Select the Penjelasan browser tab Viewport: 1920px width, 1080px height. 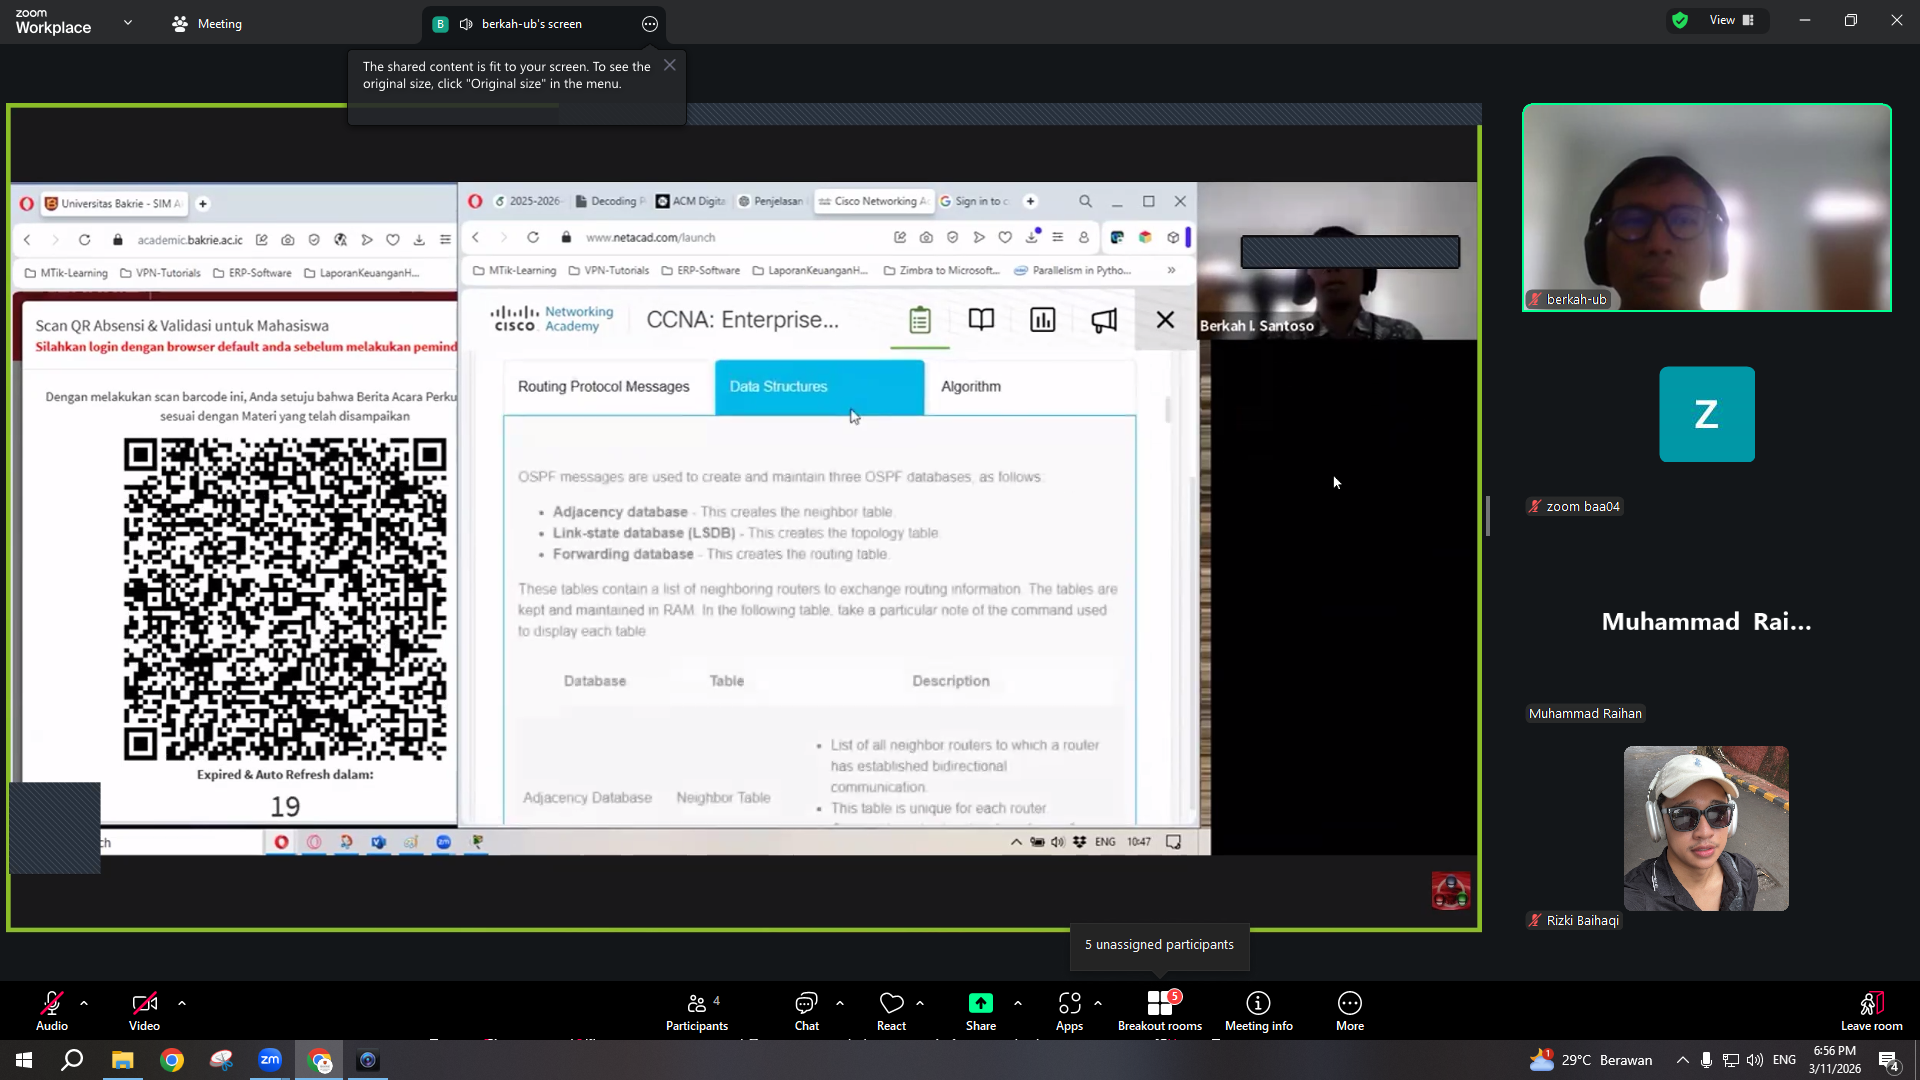point(771,201)
